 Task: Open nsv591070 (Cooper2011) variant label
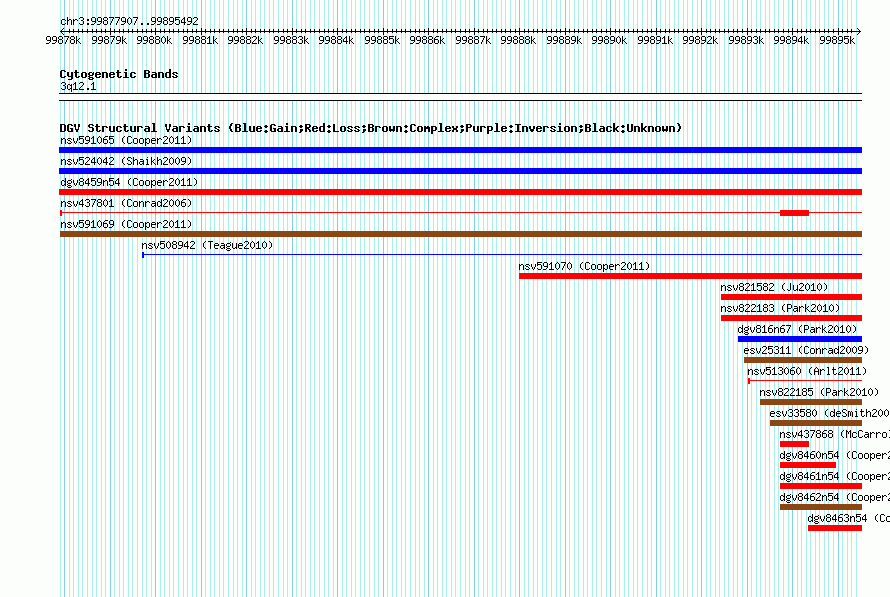[x=584, y=266]
